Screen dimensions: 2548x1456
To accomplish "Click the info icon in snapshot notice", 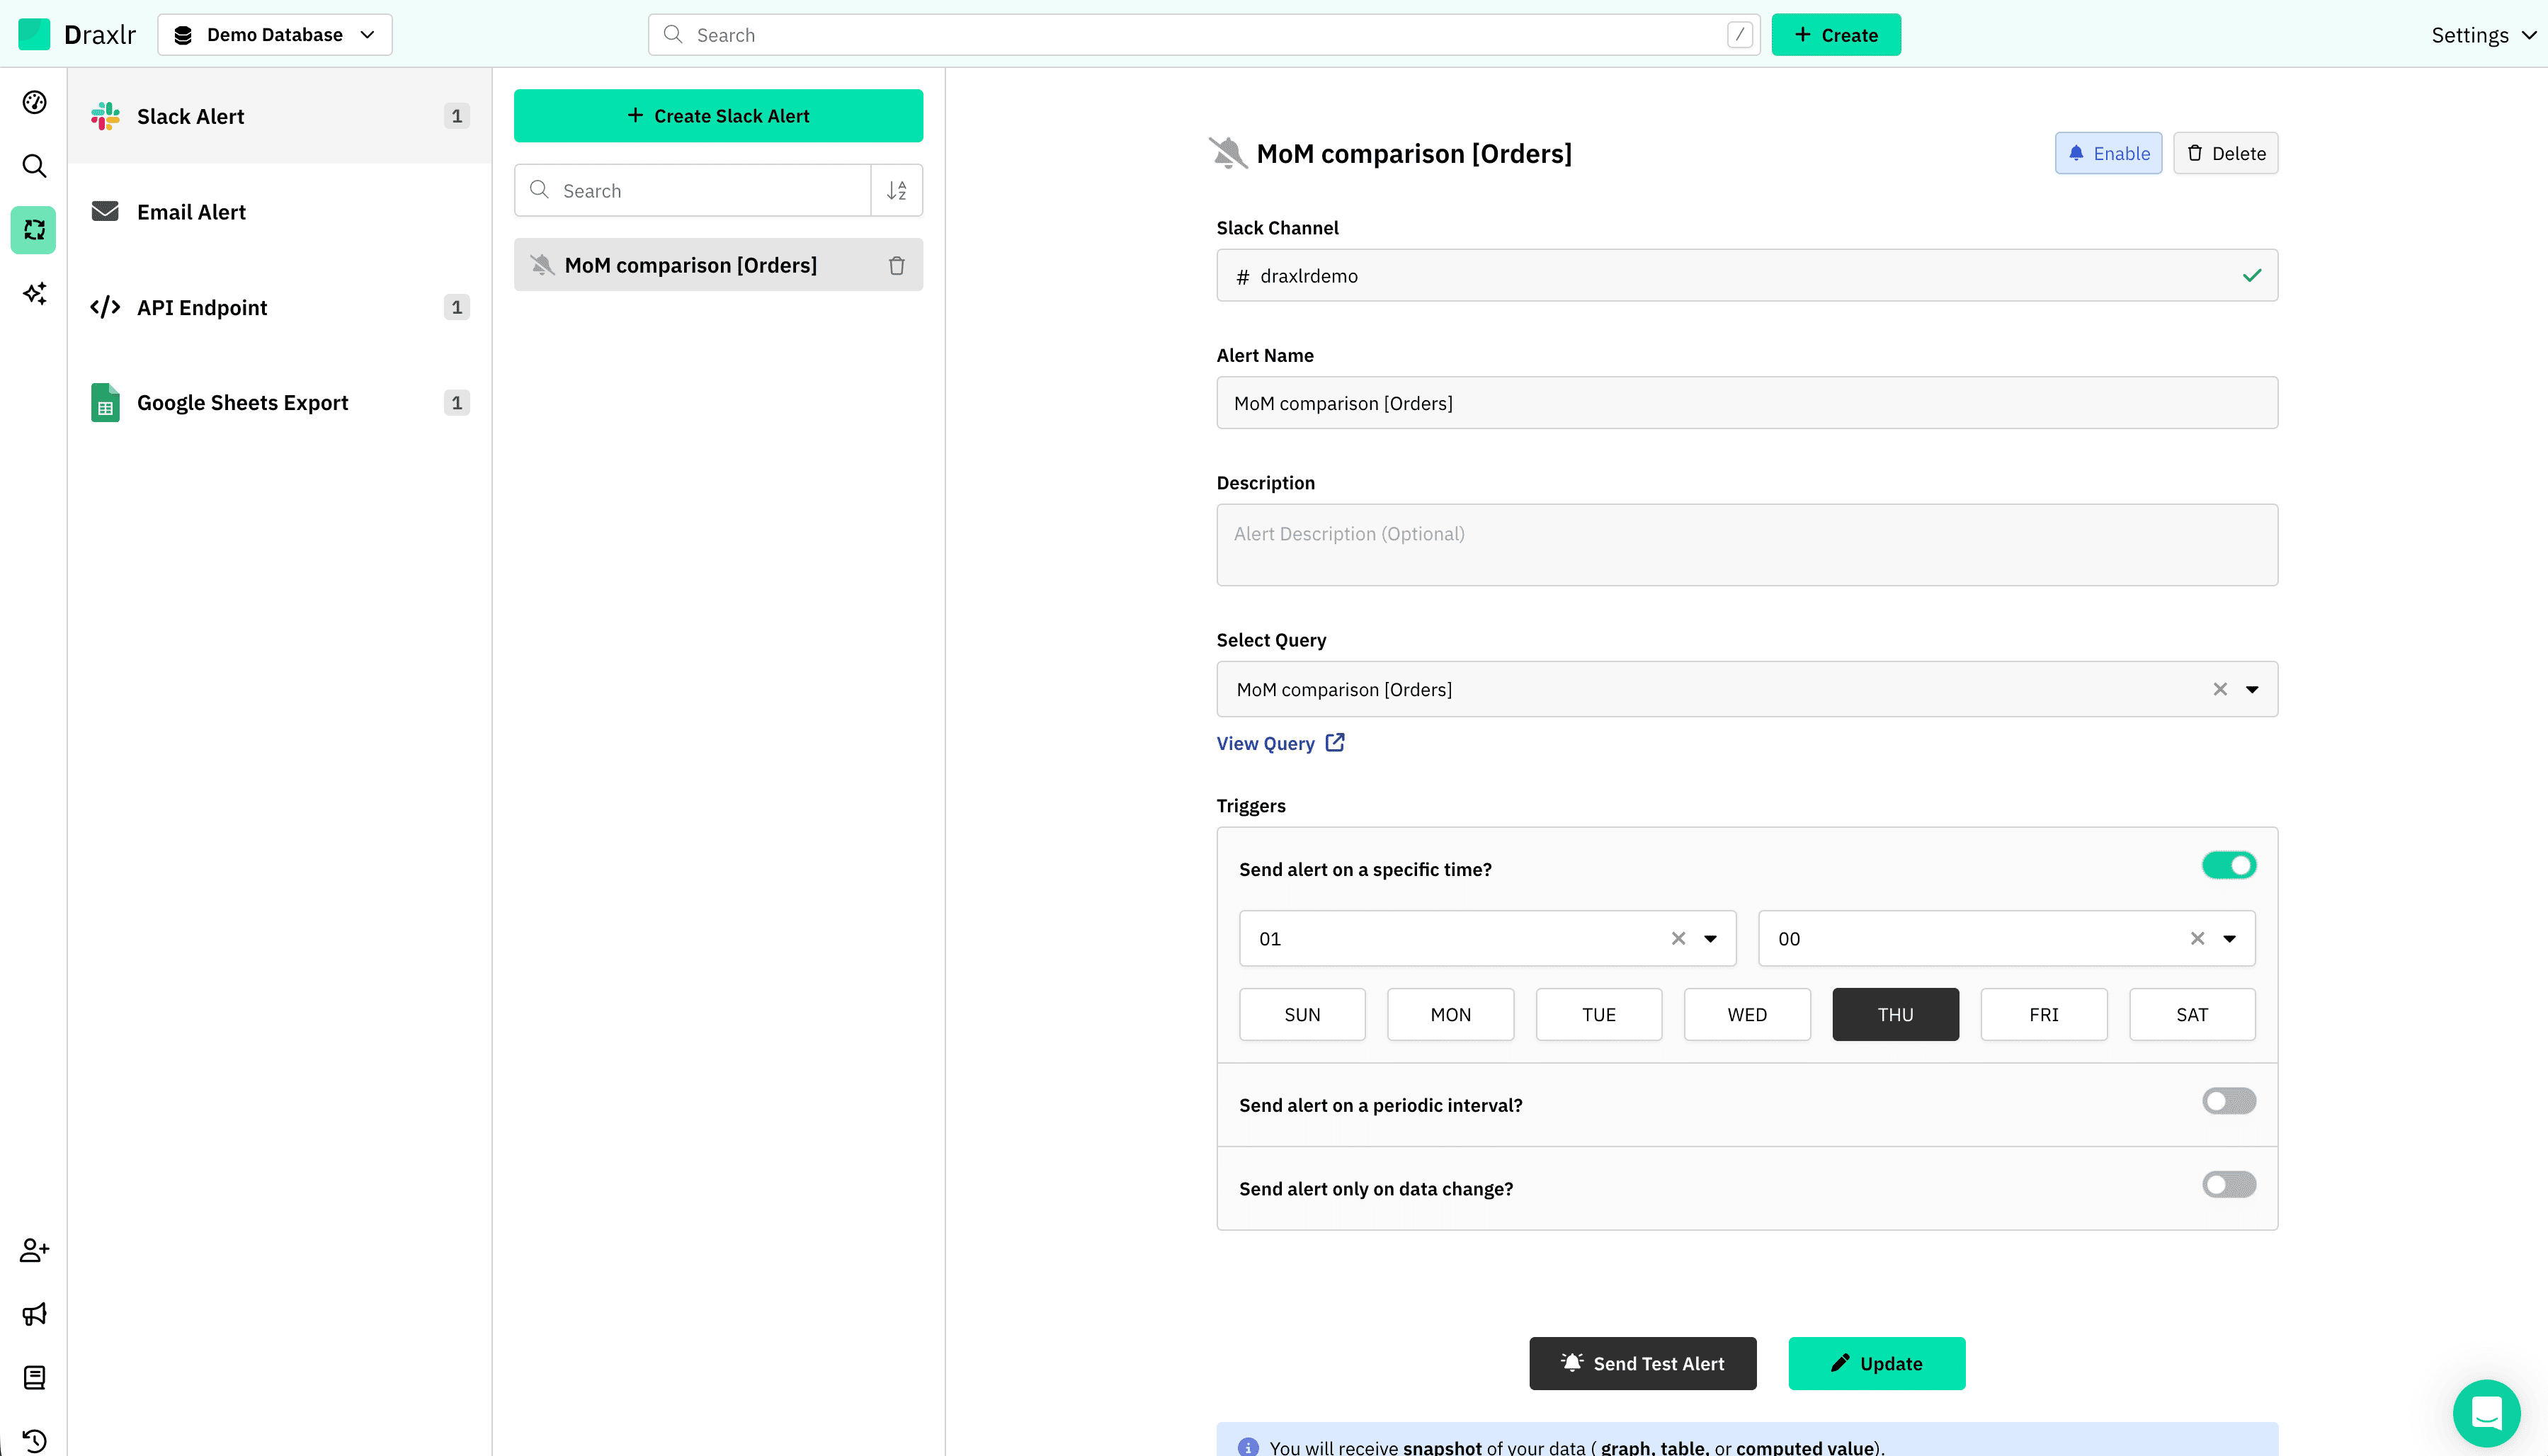I will coord(1248,1447).
